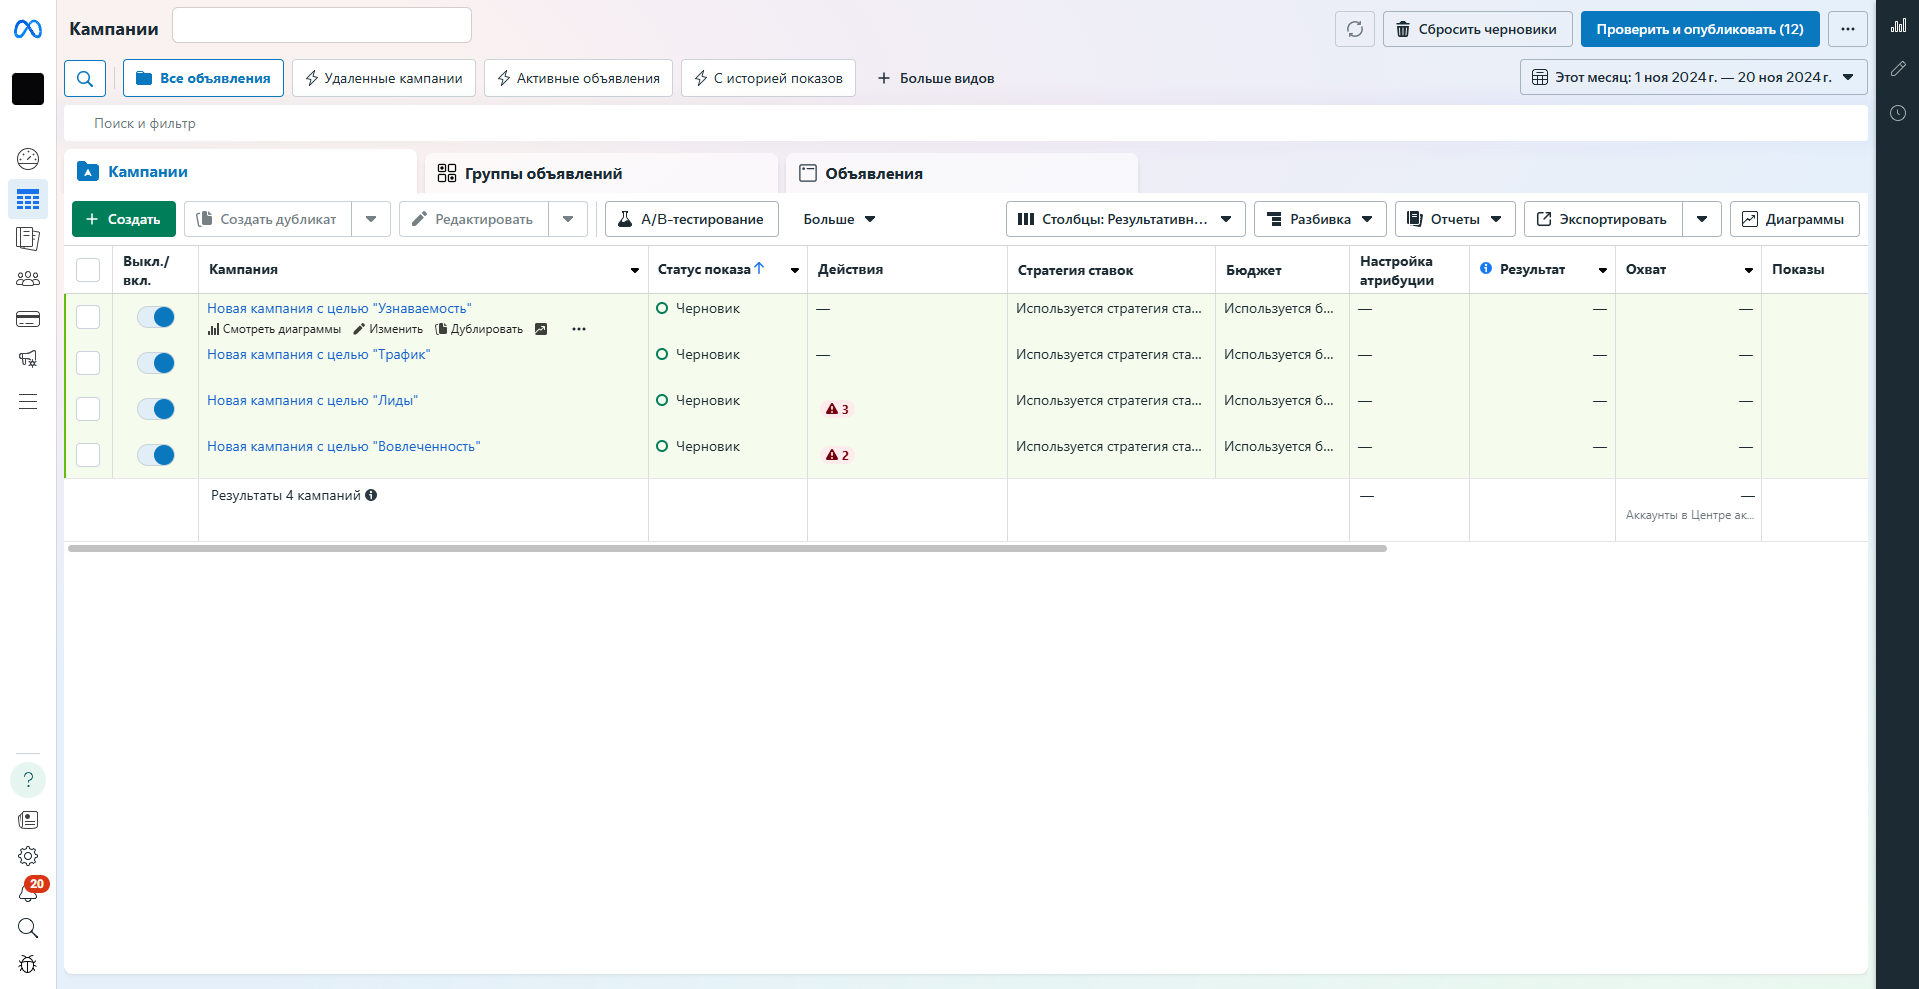1919x989 pixels.
Task: Open the Разбивка dropdown
Action: (x=1320, y=219)
